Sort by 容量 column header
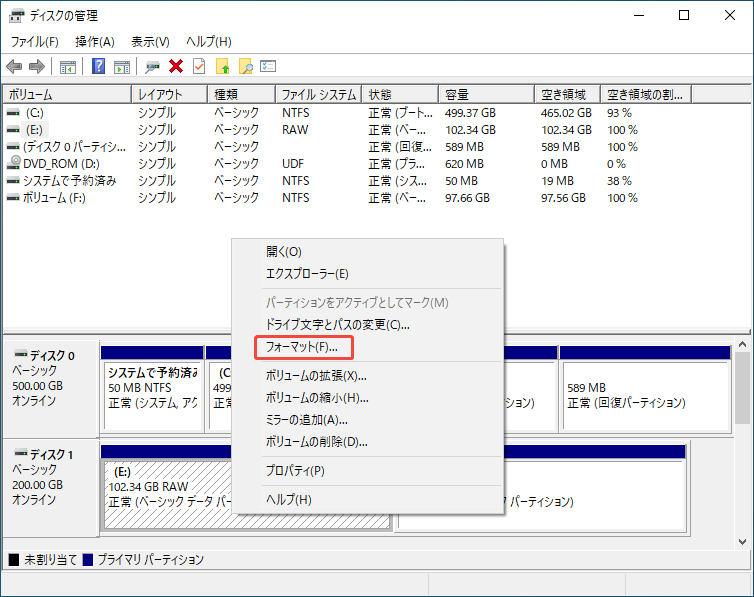Image resolution: width=754 pixels, height=597 pixels. click(487, 94)
